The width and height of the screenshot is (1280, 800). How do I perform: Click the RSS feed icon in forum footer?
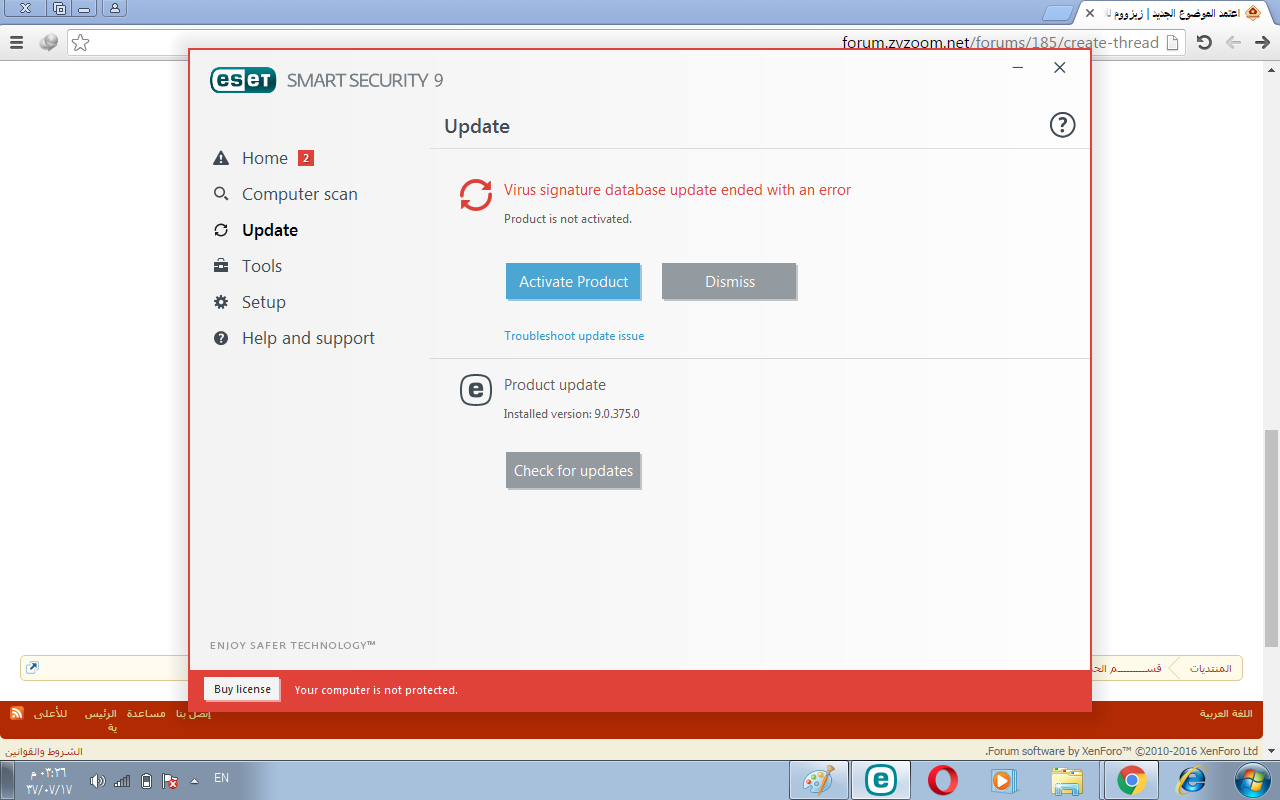tap(17, 713)
